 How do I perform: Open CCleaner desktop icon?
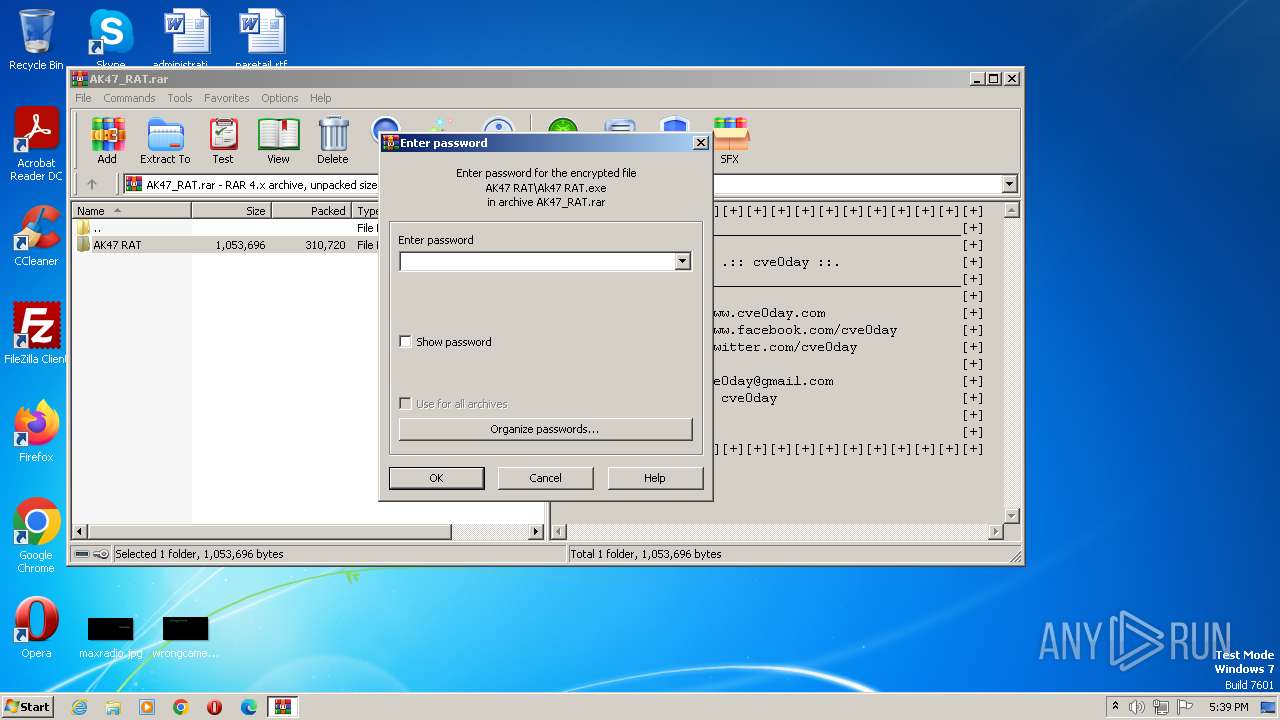(x=36, y=236)
